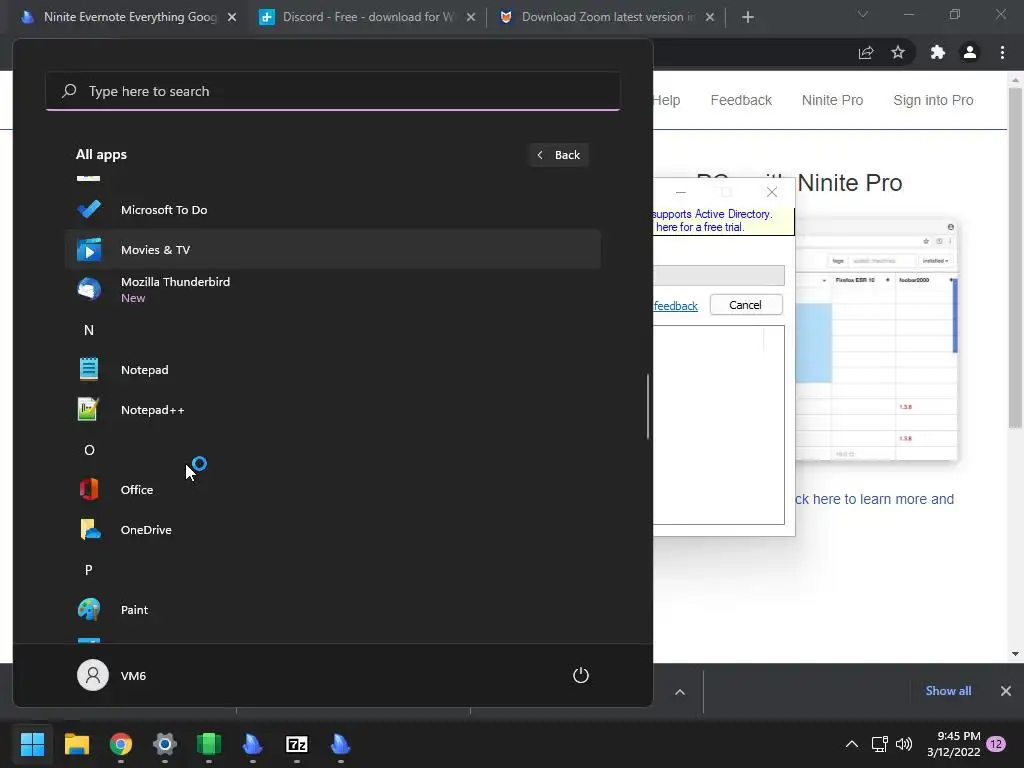Switch to the Discord download tab
This screenshot has width=1024, height=768.
coord(368,17)
